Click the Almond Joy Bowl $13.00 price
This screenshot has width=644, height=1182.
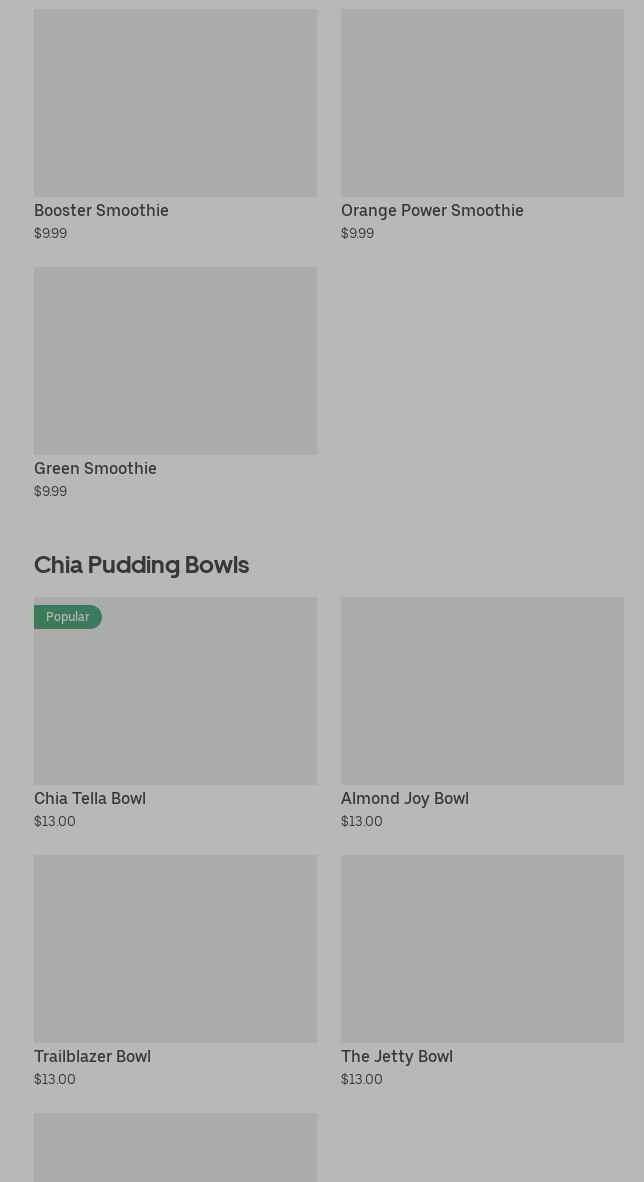click(x=361, y=821)
